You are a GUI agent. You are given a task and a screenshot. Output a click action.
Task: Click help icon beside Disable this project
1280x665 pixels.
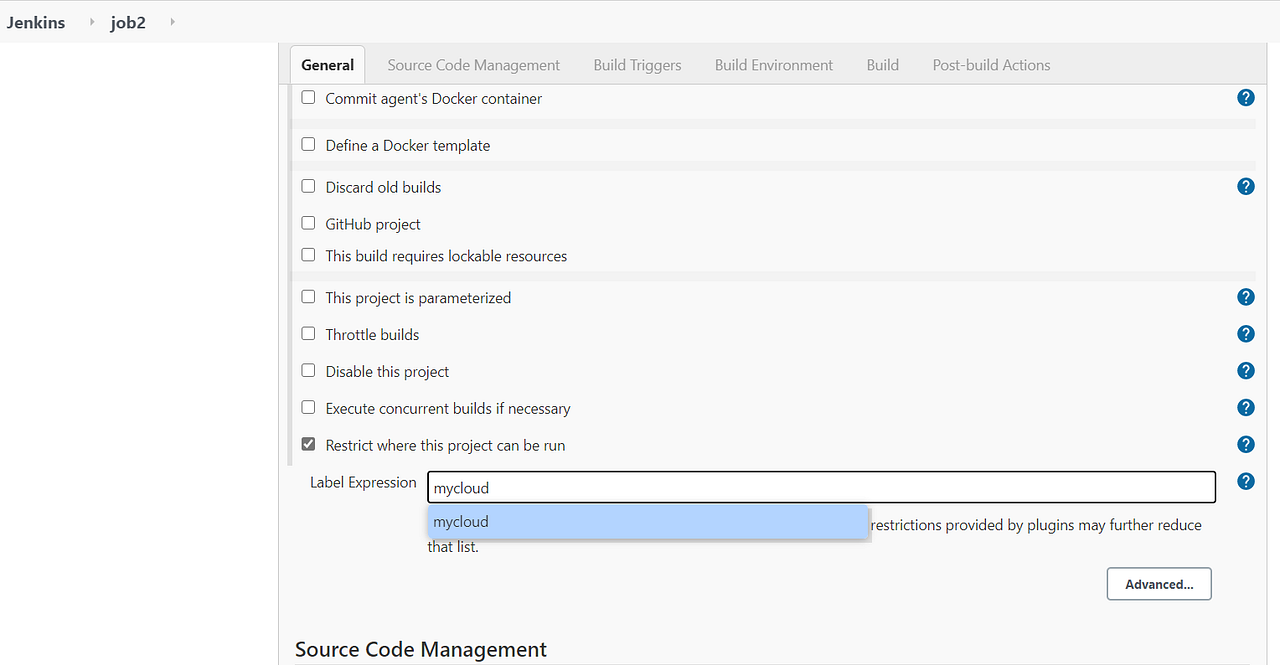1245,371
